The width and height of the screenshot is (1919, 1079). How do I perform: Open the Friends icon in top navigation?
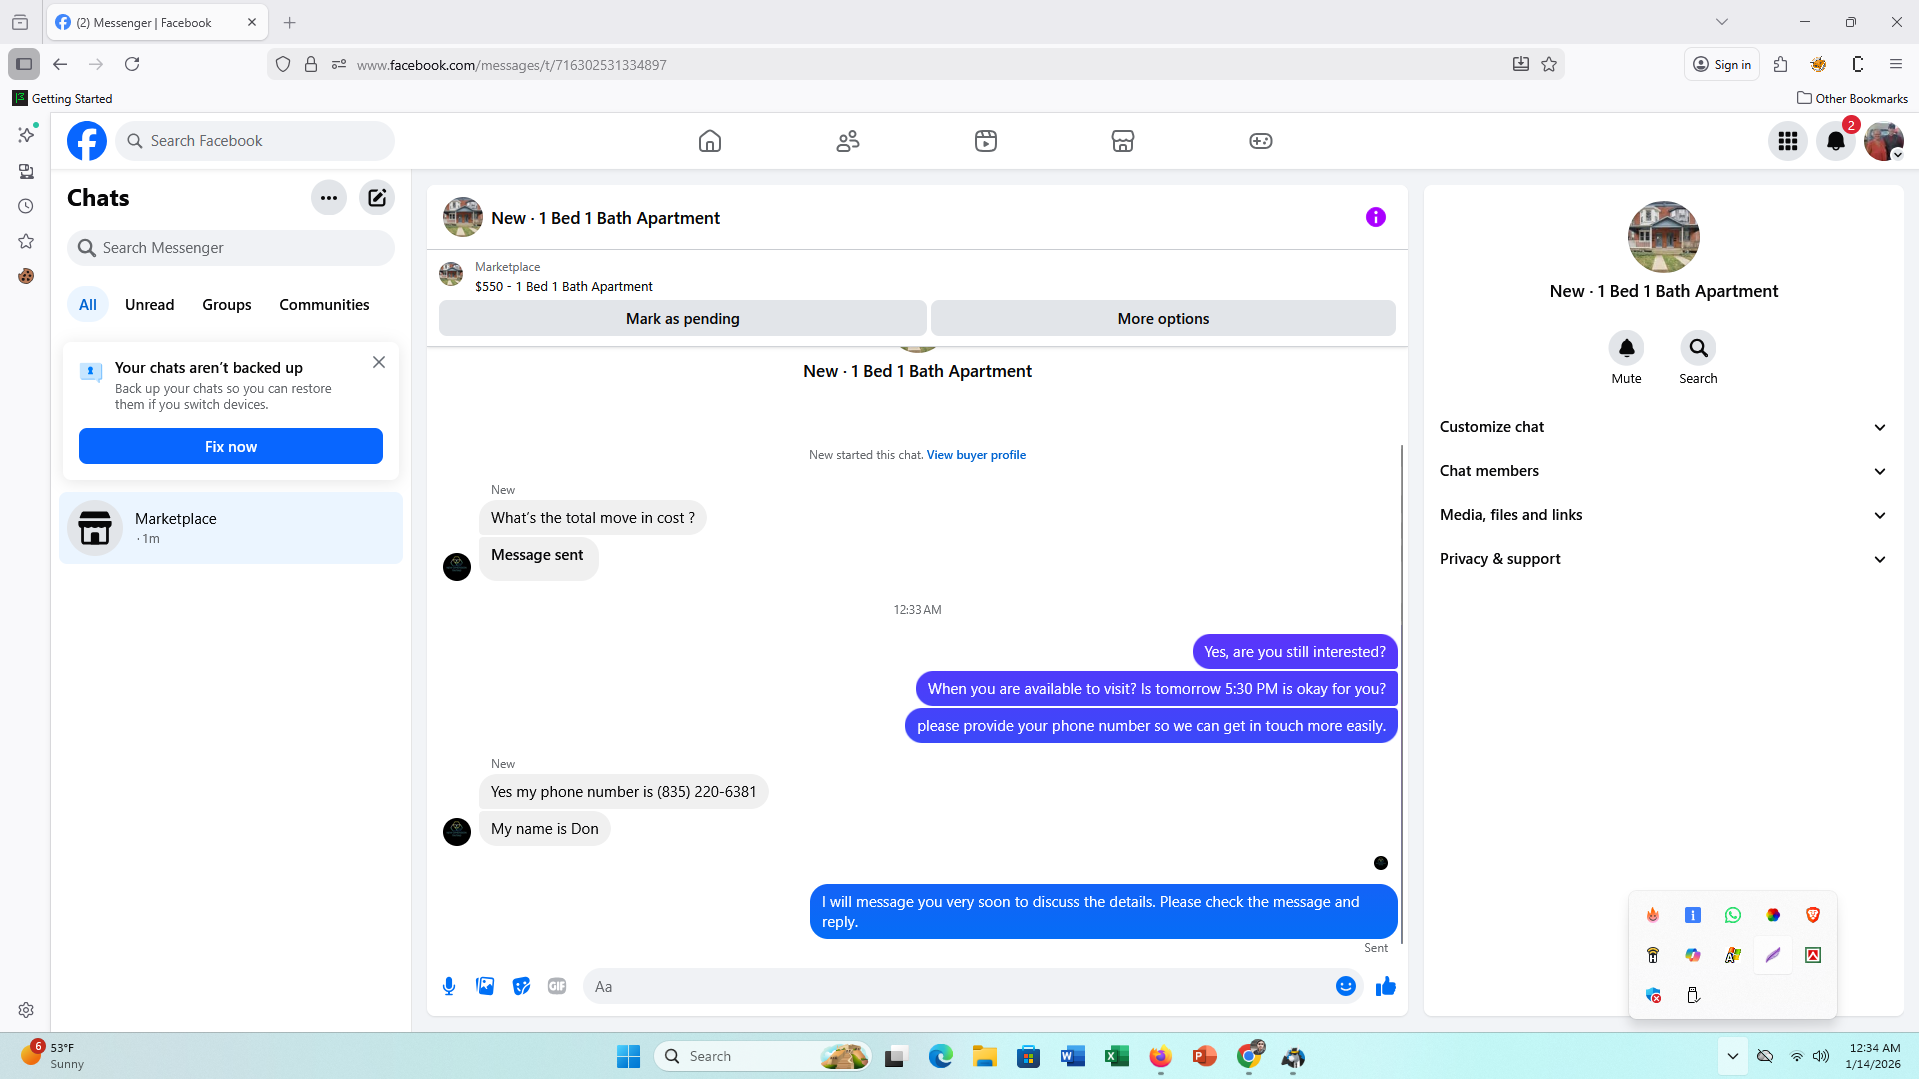click(x=848, y=141)
